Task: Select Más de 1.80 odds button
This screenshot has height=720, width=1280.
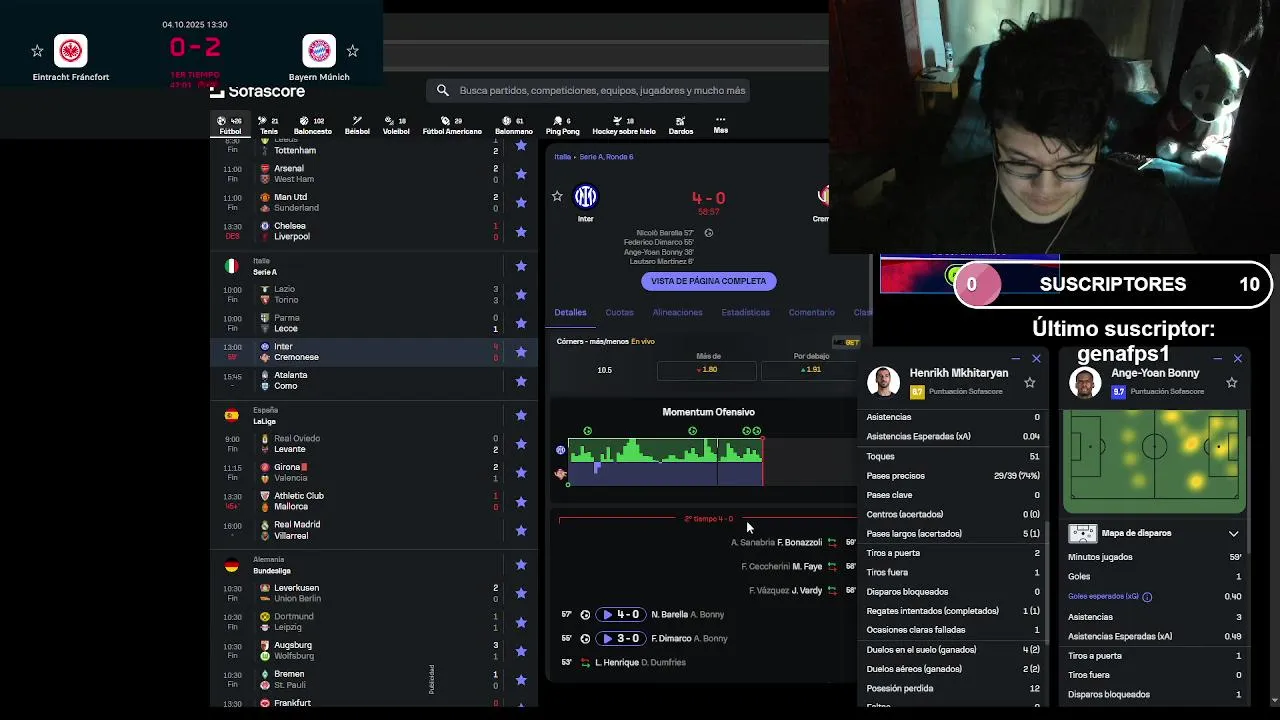Action: tap(706, 370)
